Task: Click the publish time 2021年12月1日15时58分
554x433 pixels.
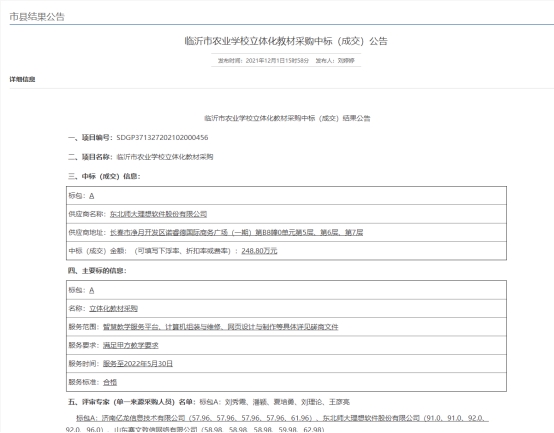Action: point(277,60)
